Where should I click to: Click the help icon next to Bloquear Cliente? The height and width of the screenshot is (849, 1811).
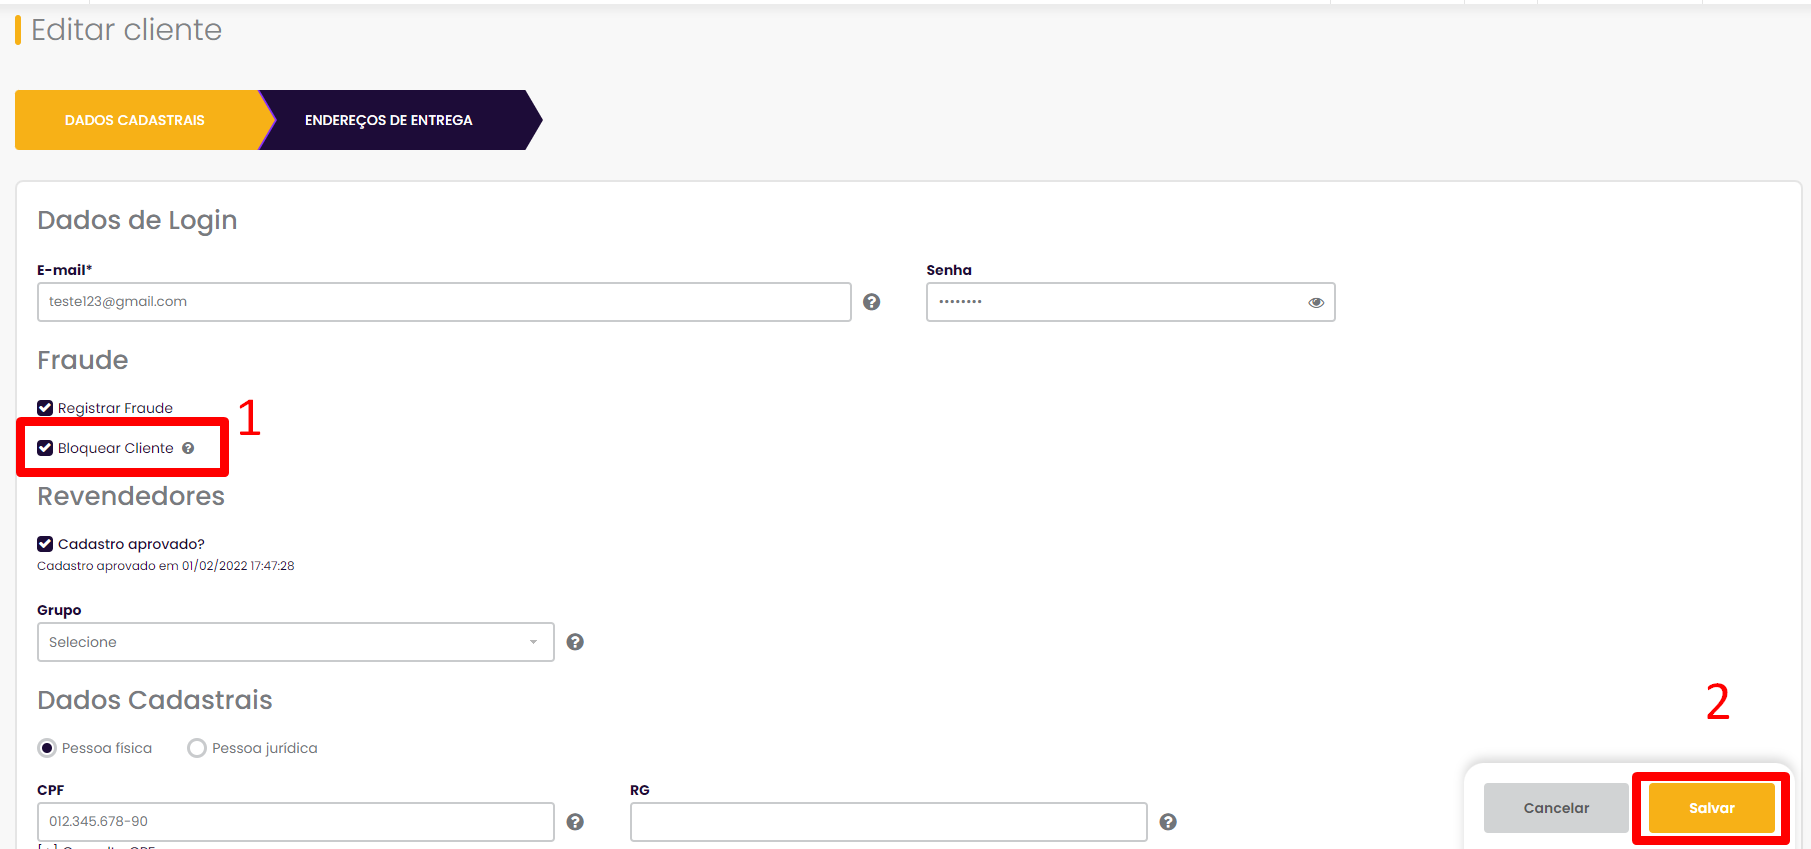pos(188,448)
